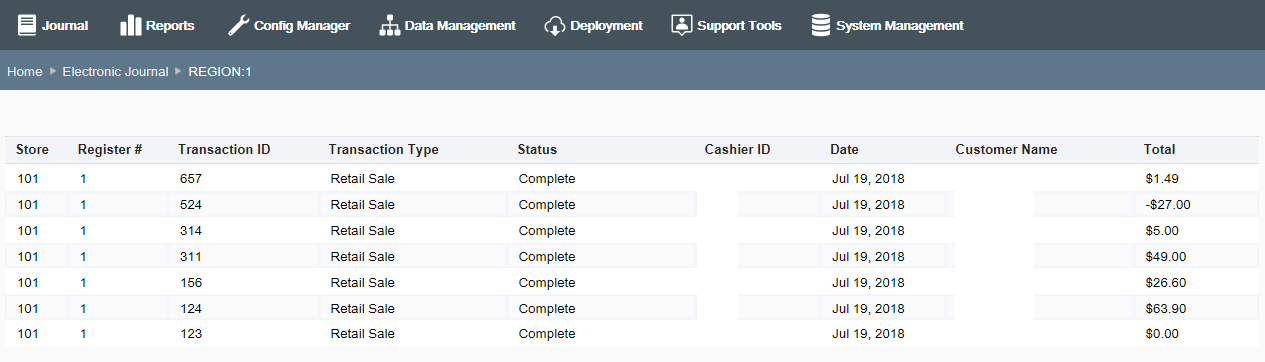The width and height of the screenshot is (1265, 362).
Task: Click Retail Sale in transaction 524 row
Action: tap(363, 205)
